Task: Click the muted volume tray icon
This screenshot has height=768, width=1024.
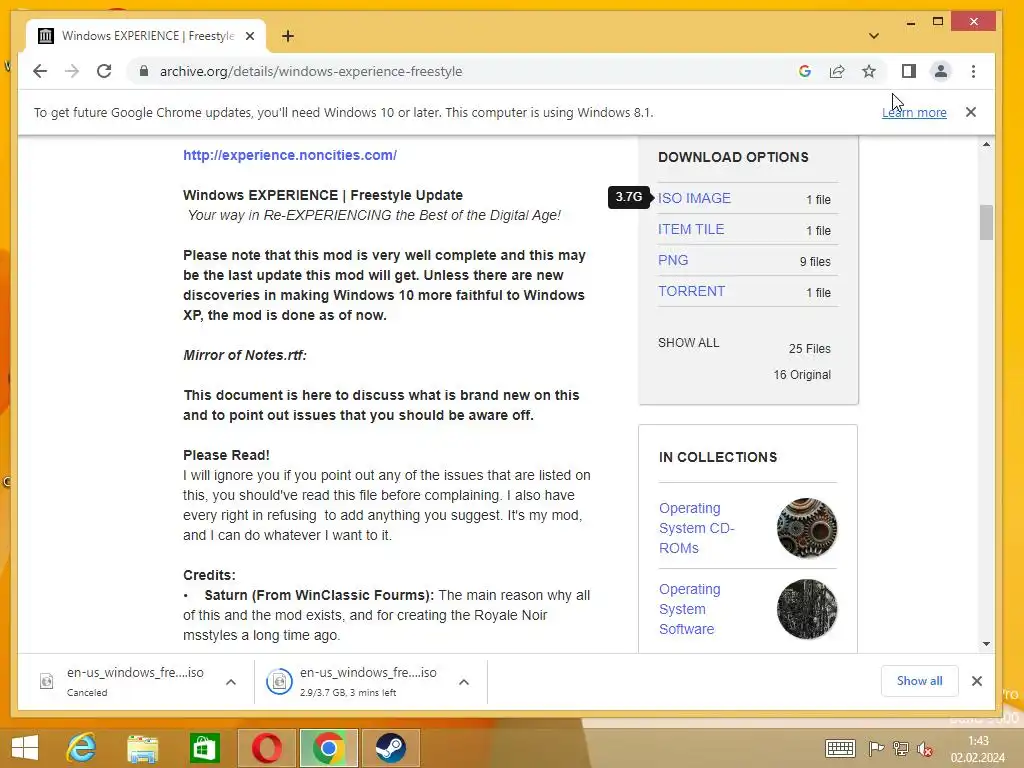Action: pos(924,749)
